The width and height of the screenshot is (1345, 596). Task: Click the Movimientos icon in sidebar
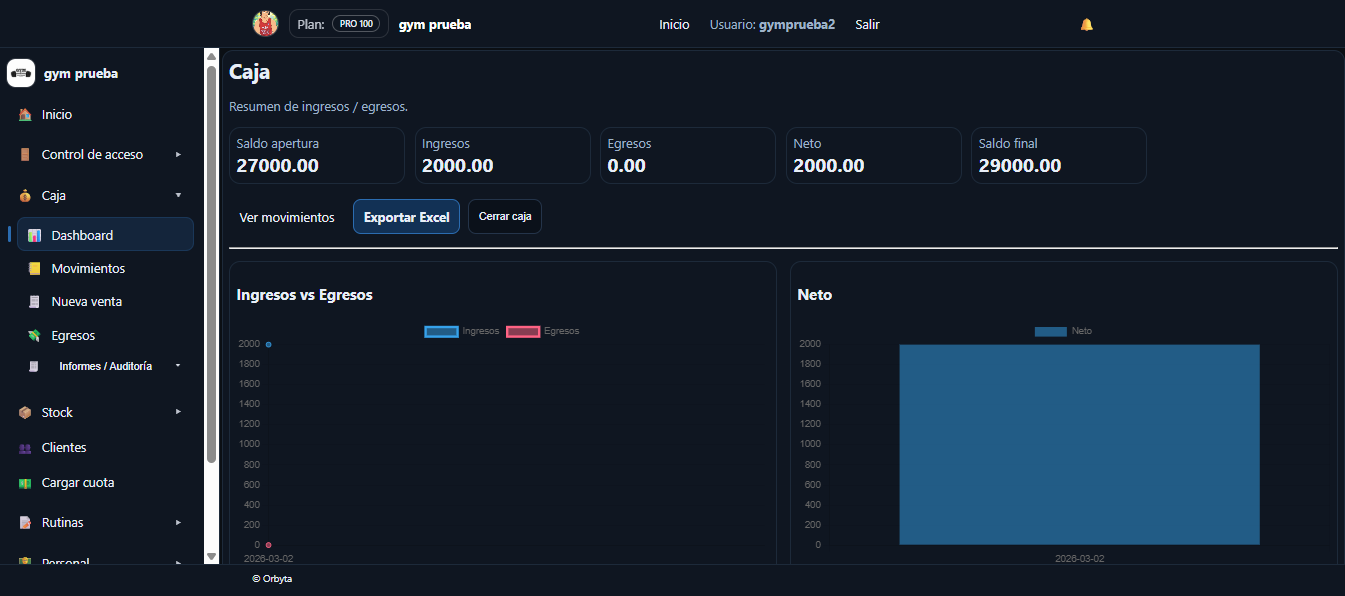[36, 267]
